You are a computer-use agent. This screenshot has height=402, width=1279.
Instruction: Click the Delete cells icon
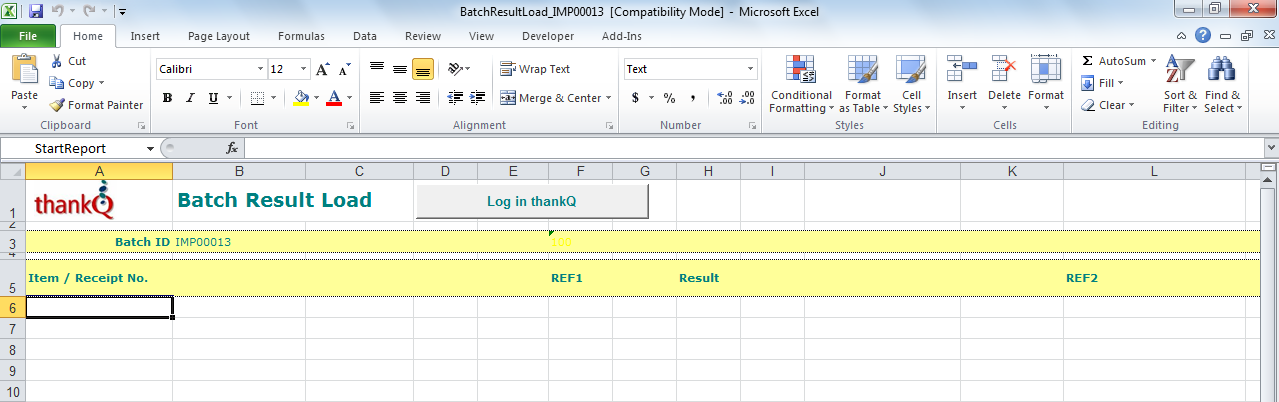1004,68
